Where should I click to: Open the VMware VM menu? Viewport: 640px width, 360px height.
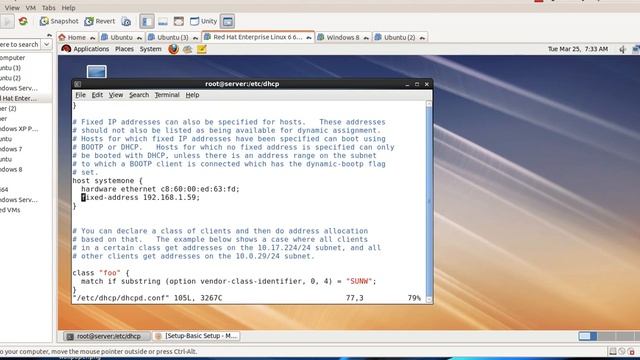[31, 8]
